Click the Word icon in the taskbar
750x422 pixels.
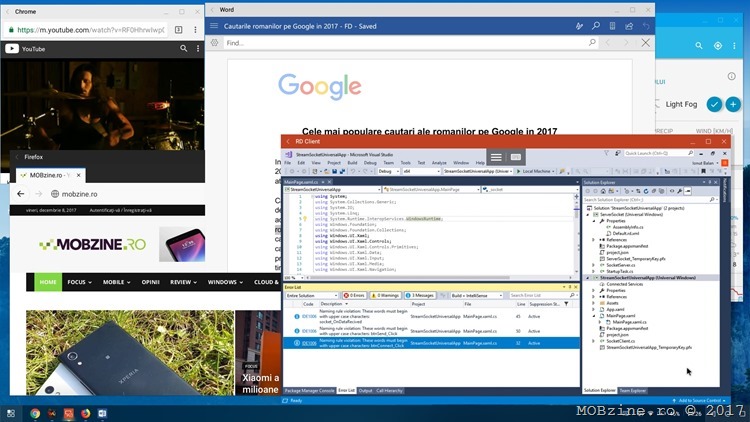(x=102, y=413)
